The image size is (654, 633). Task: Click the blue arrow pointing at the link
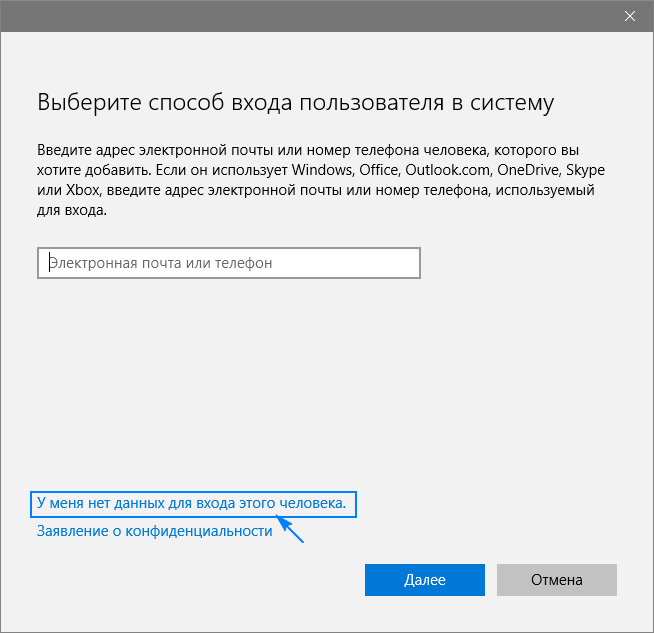(291, 529)
